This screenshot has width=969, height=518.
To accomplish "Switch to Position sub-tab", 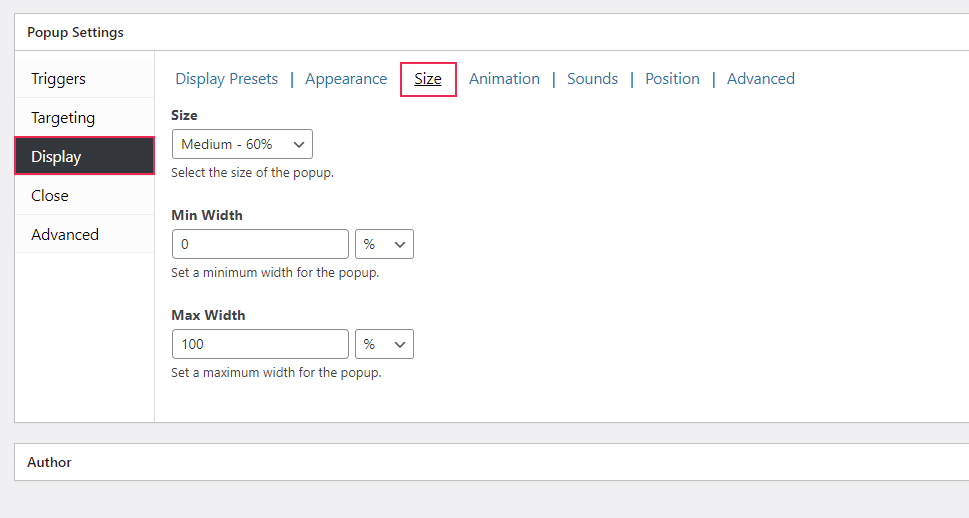I will (x=672, y=79).
